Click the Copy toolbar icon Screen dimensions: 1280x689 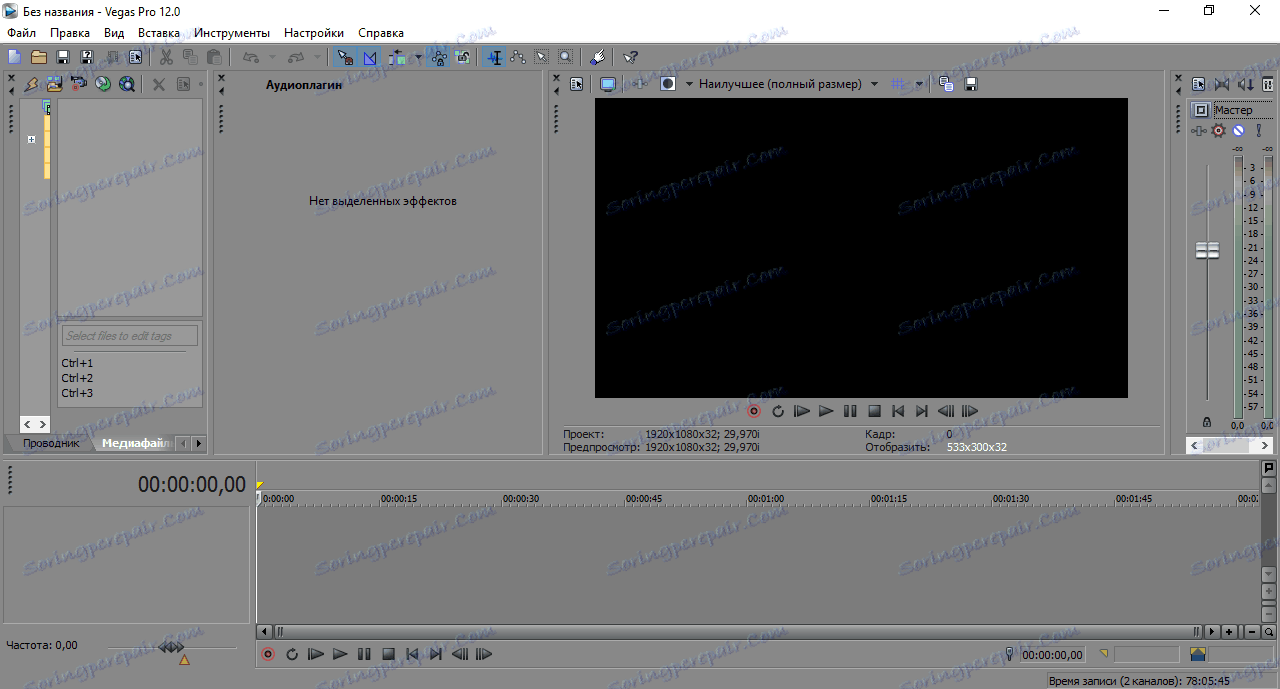tap(190, 57)
